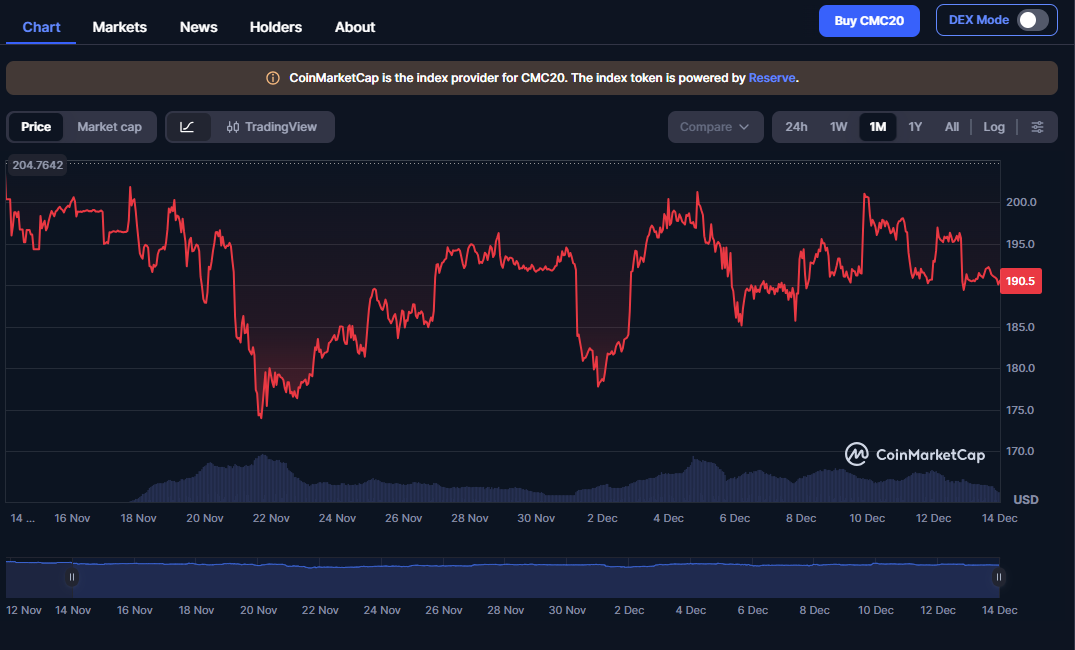The height and width of the screenshot is (650, 1075).
Task: Select the 1Y timeframe
Action: [915, 127]
